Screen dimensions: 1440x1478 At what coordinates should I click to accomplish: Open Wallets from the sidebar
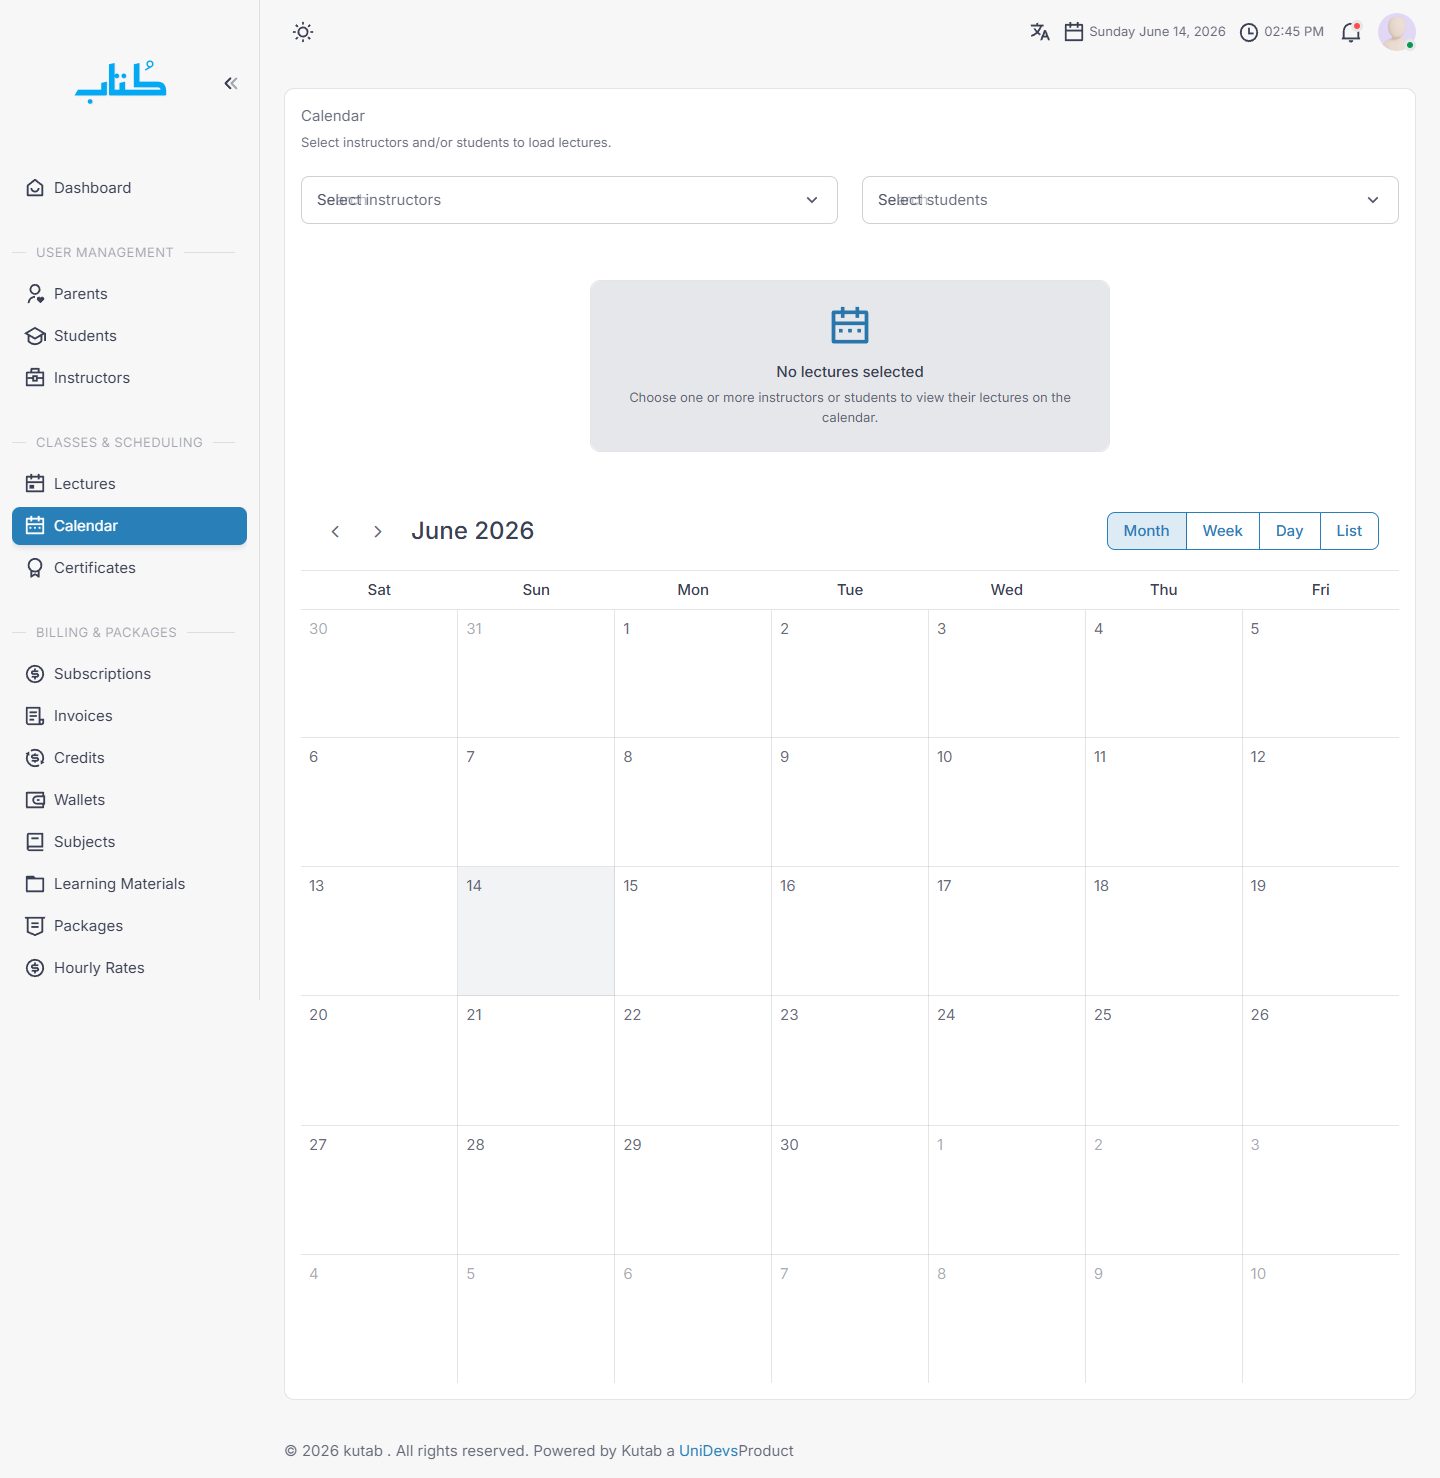coord(129,800)
